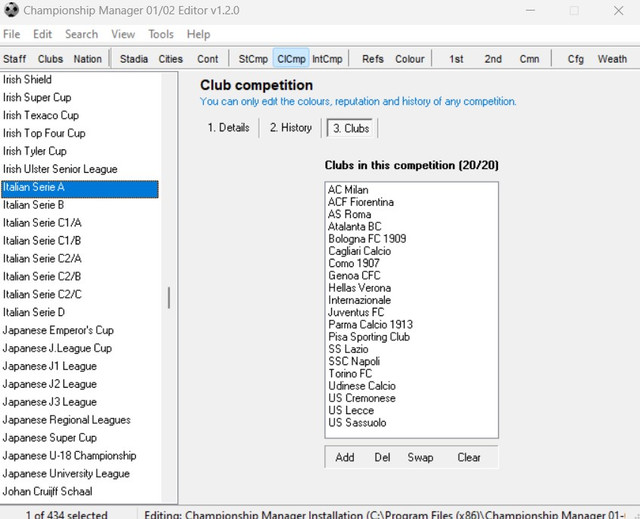
Task: Open the File menu
Action: tap(11, 34)
